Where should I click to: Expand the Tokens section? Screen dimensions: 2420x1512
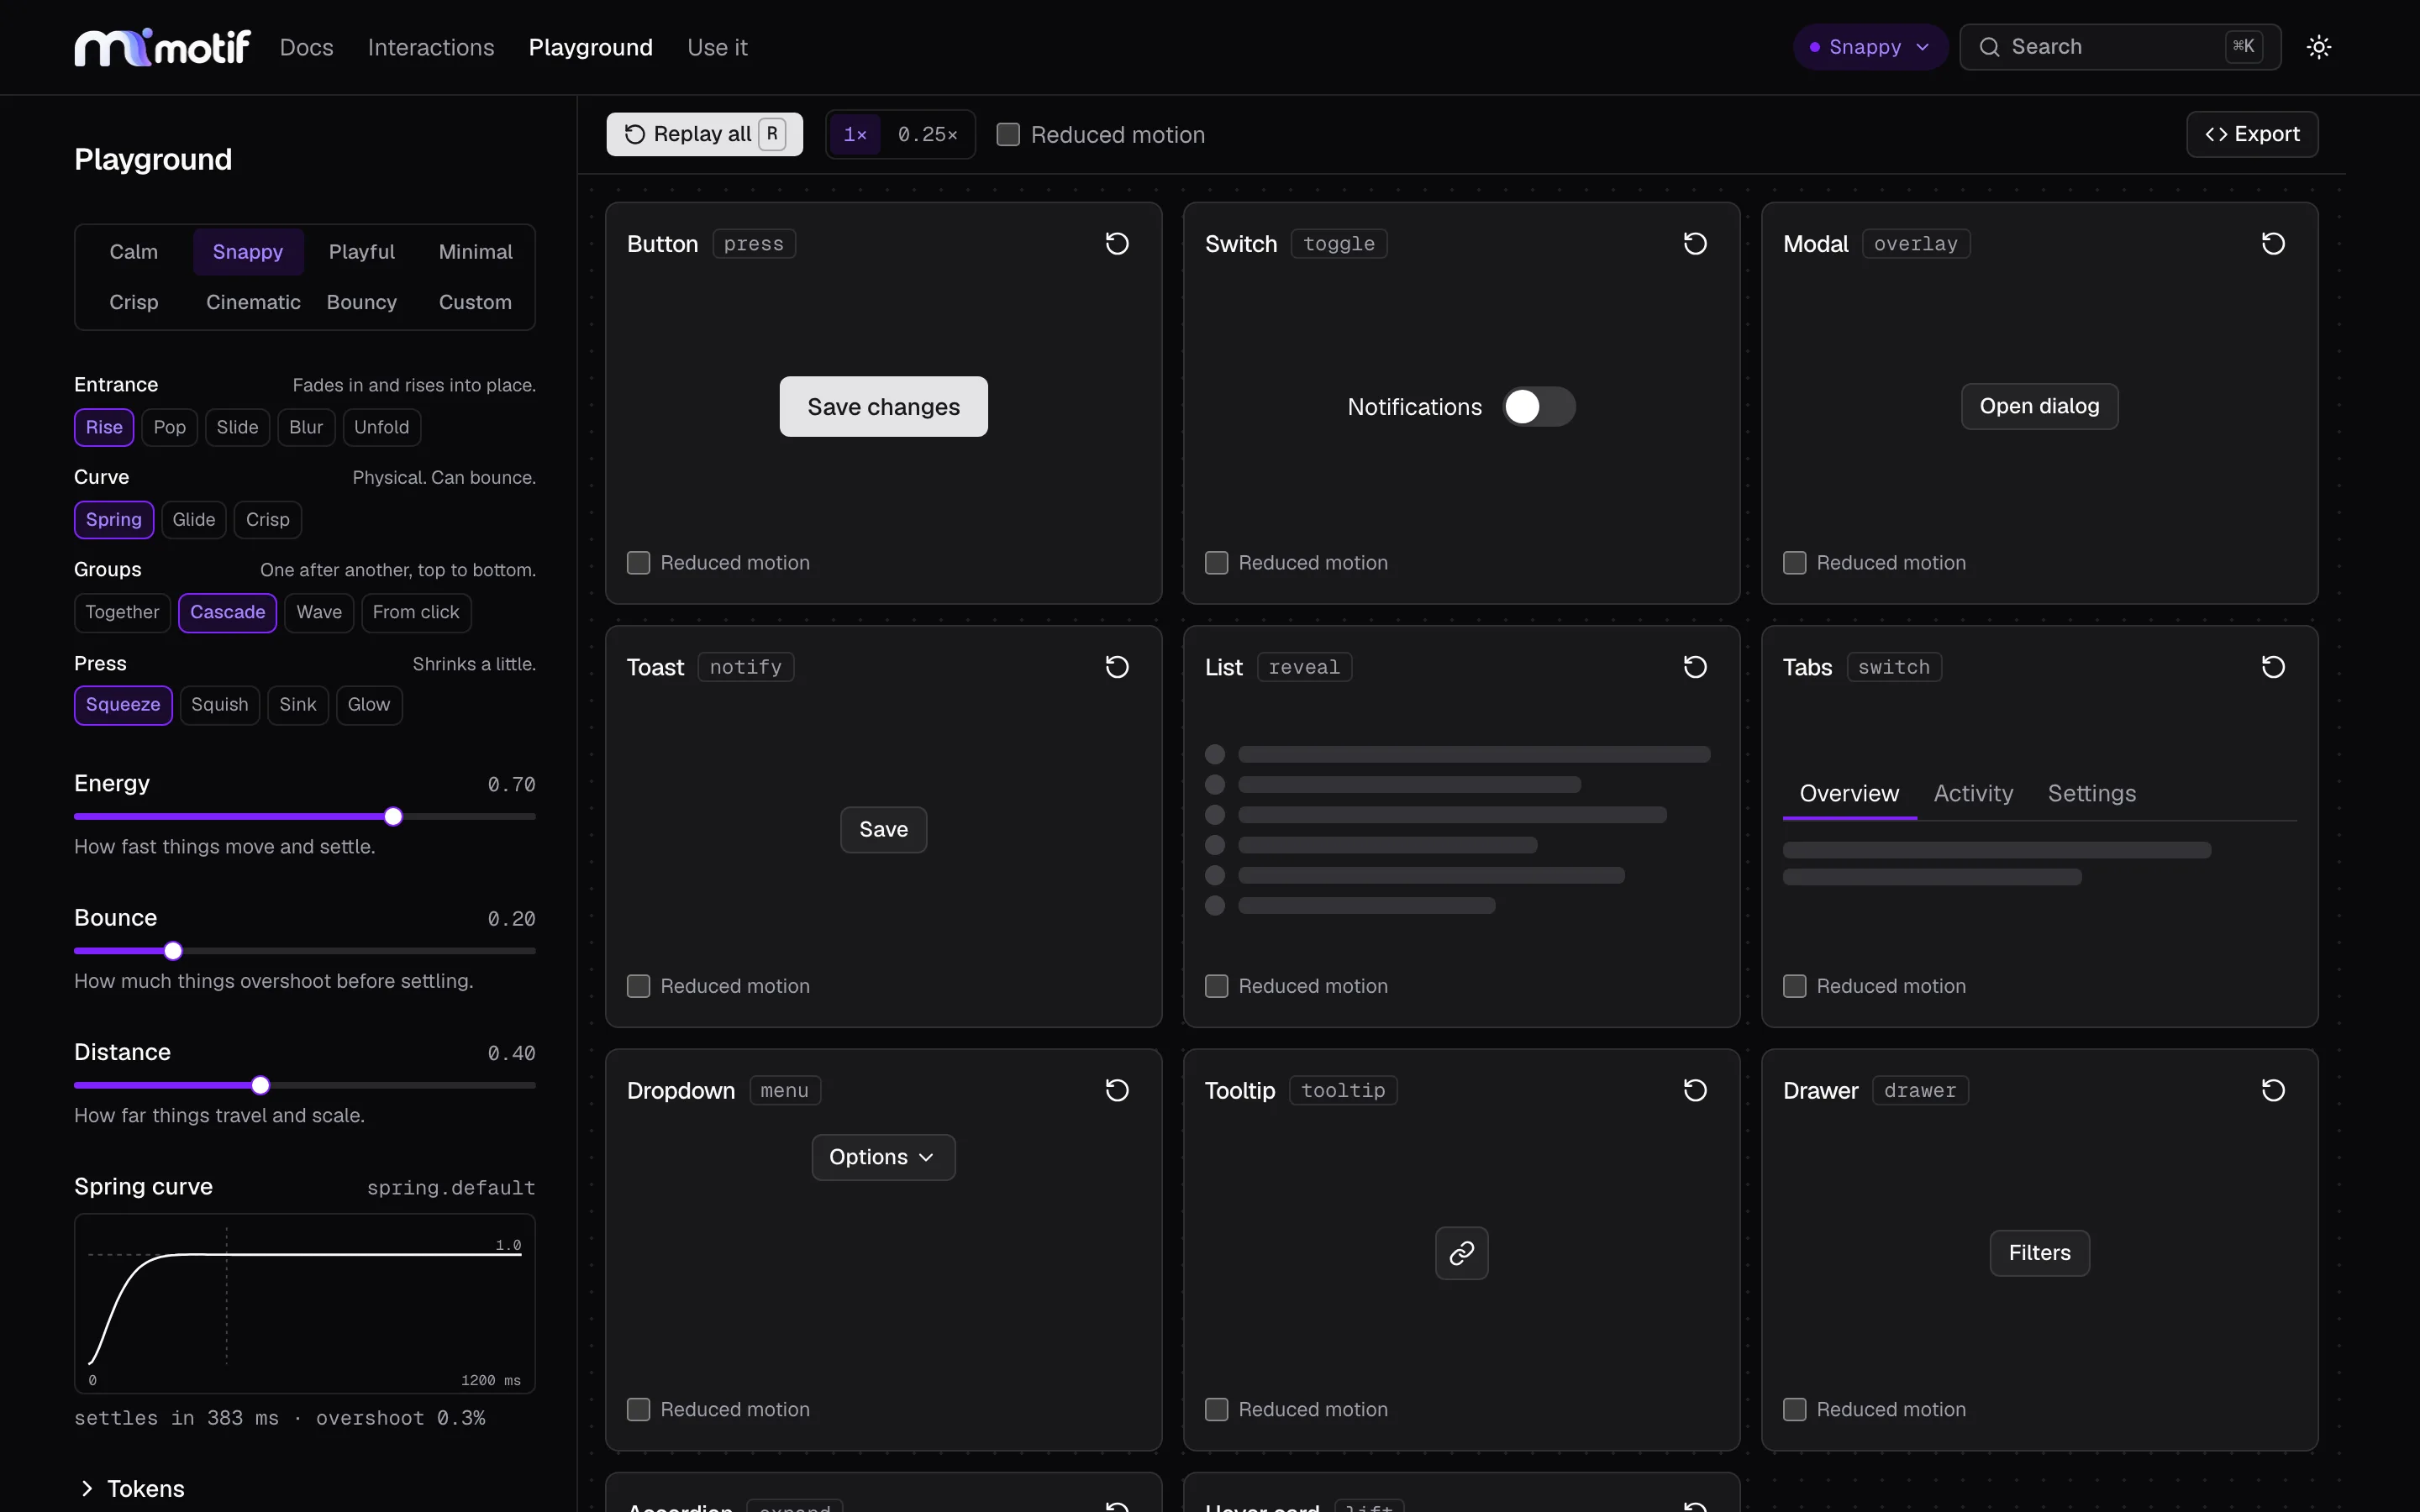130,1488
